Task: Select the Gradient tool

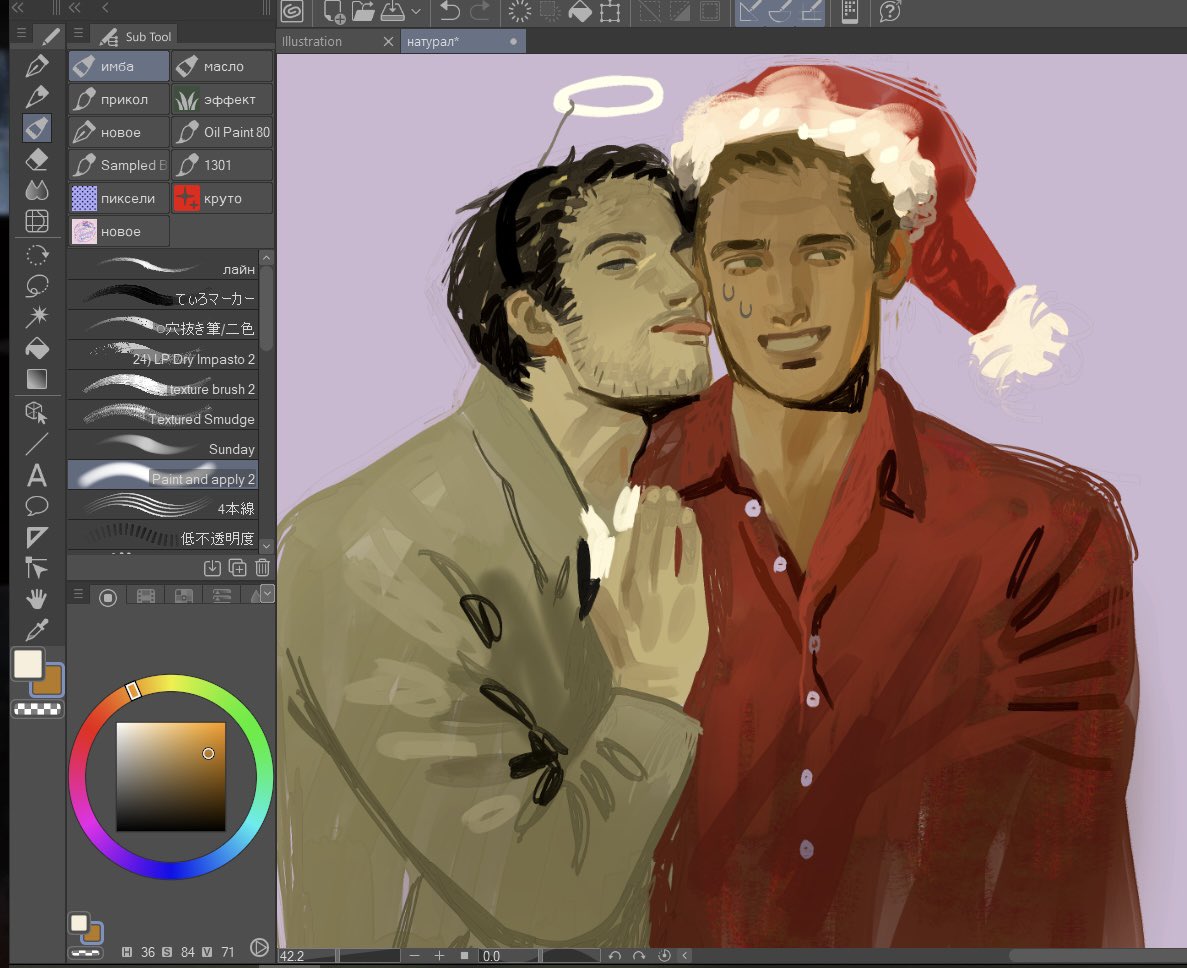Action: (37, 379)
